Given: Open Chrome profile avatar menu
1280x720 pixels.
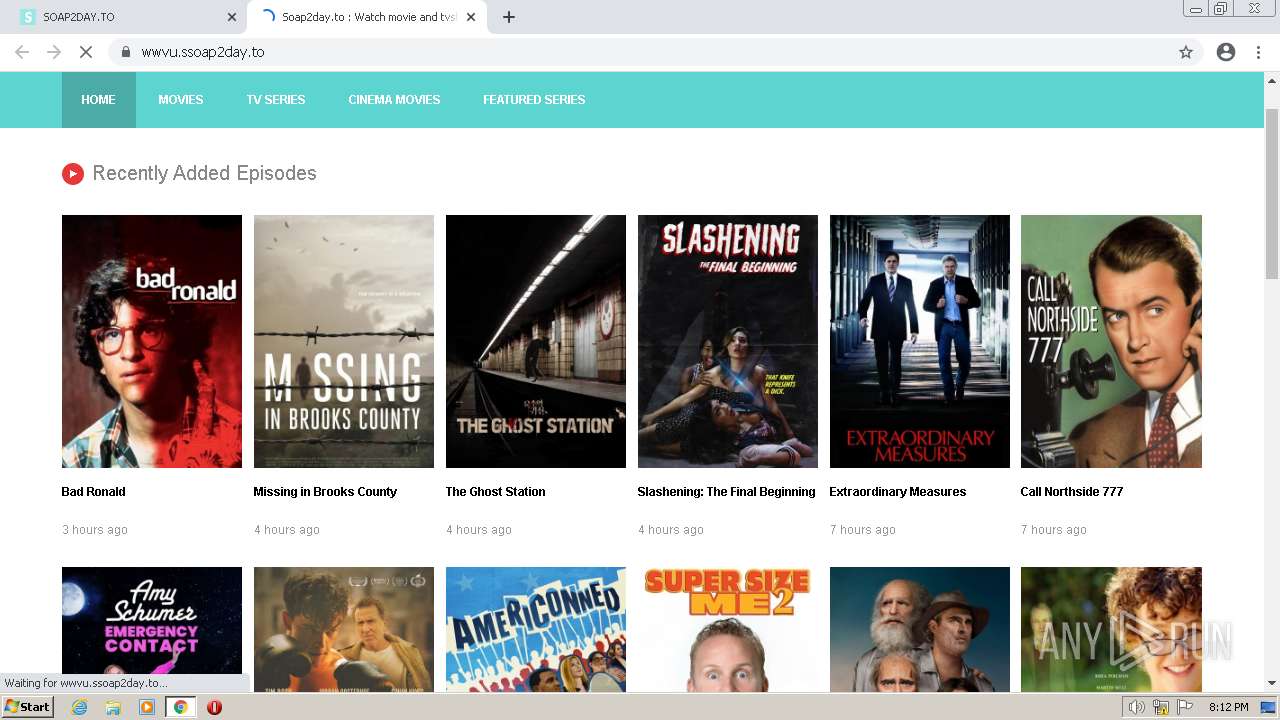Looking at the screenshot, I should 1226,52.
